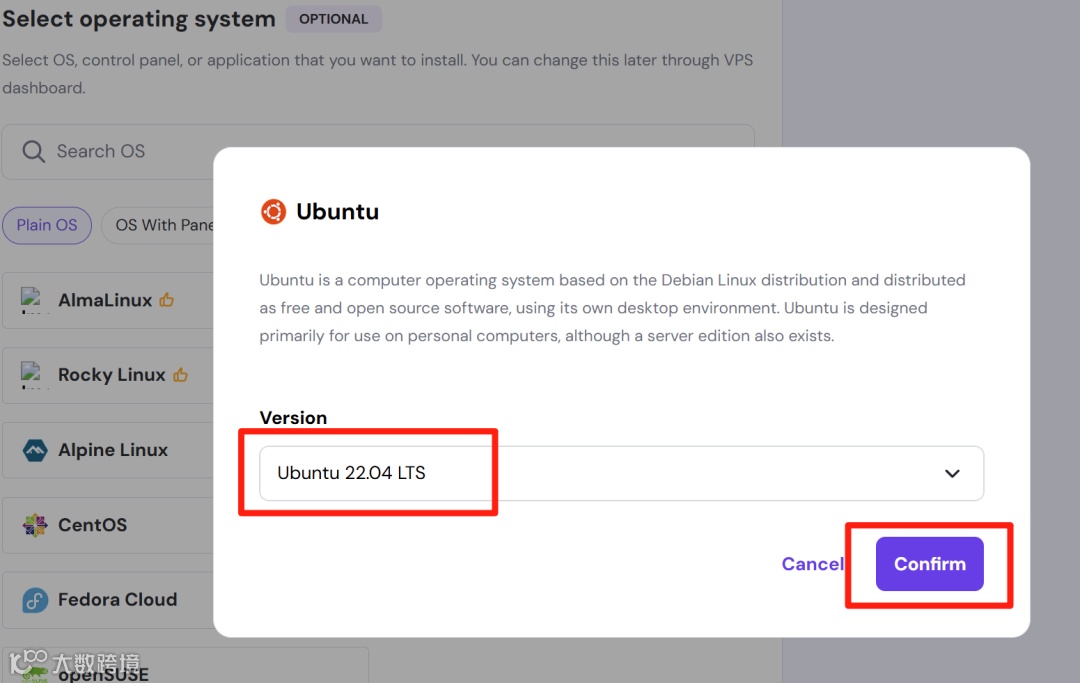Image resolution: width=1080 pixels, height=683 pixels.
Task: Pick the CentOS operating system option
Action: pyautogui.click(x=92, y=525)
